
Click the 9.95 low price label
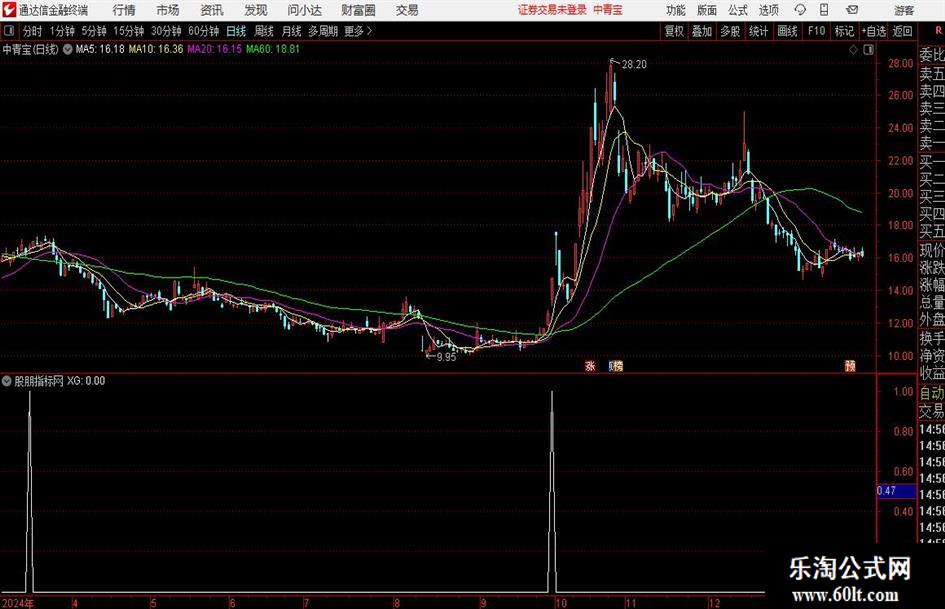(447, 357)
